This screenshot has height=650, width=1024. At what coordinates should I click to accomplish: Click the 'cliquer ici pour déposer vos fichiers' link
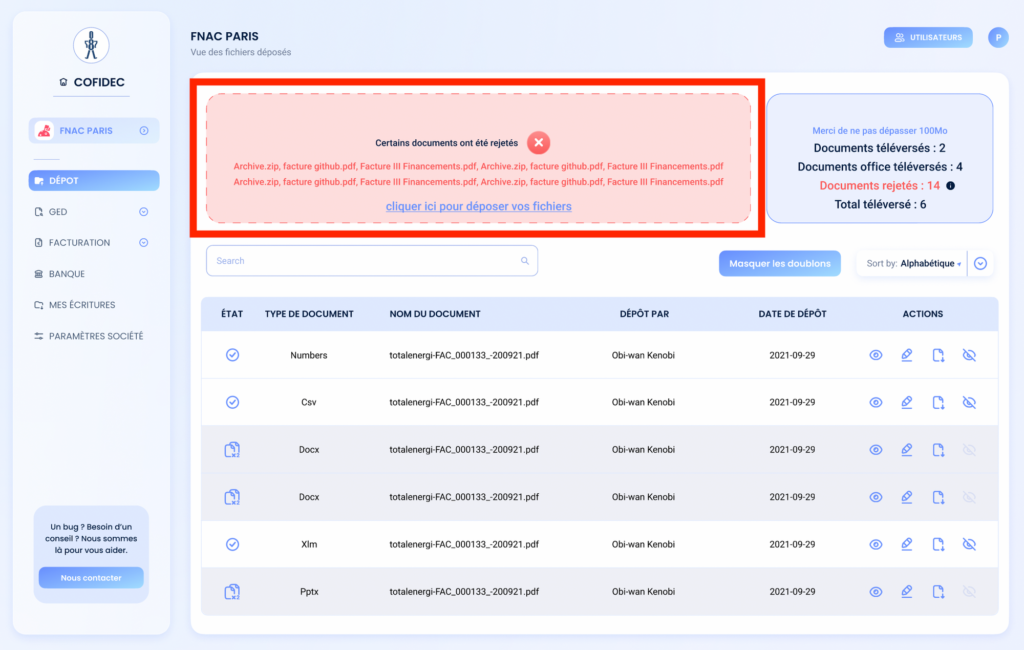[x=479, y=206]
